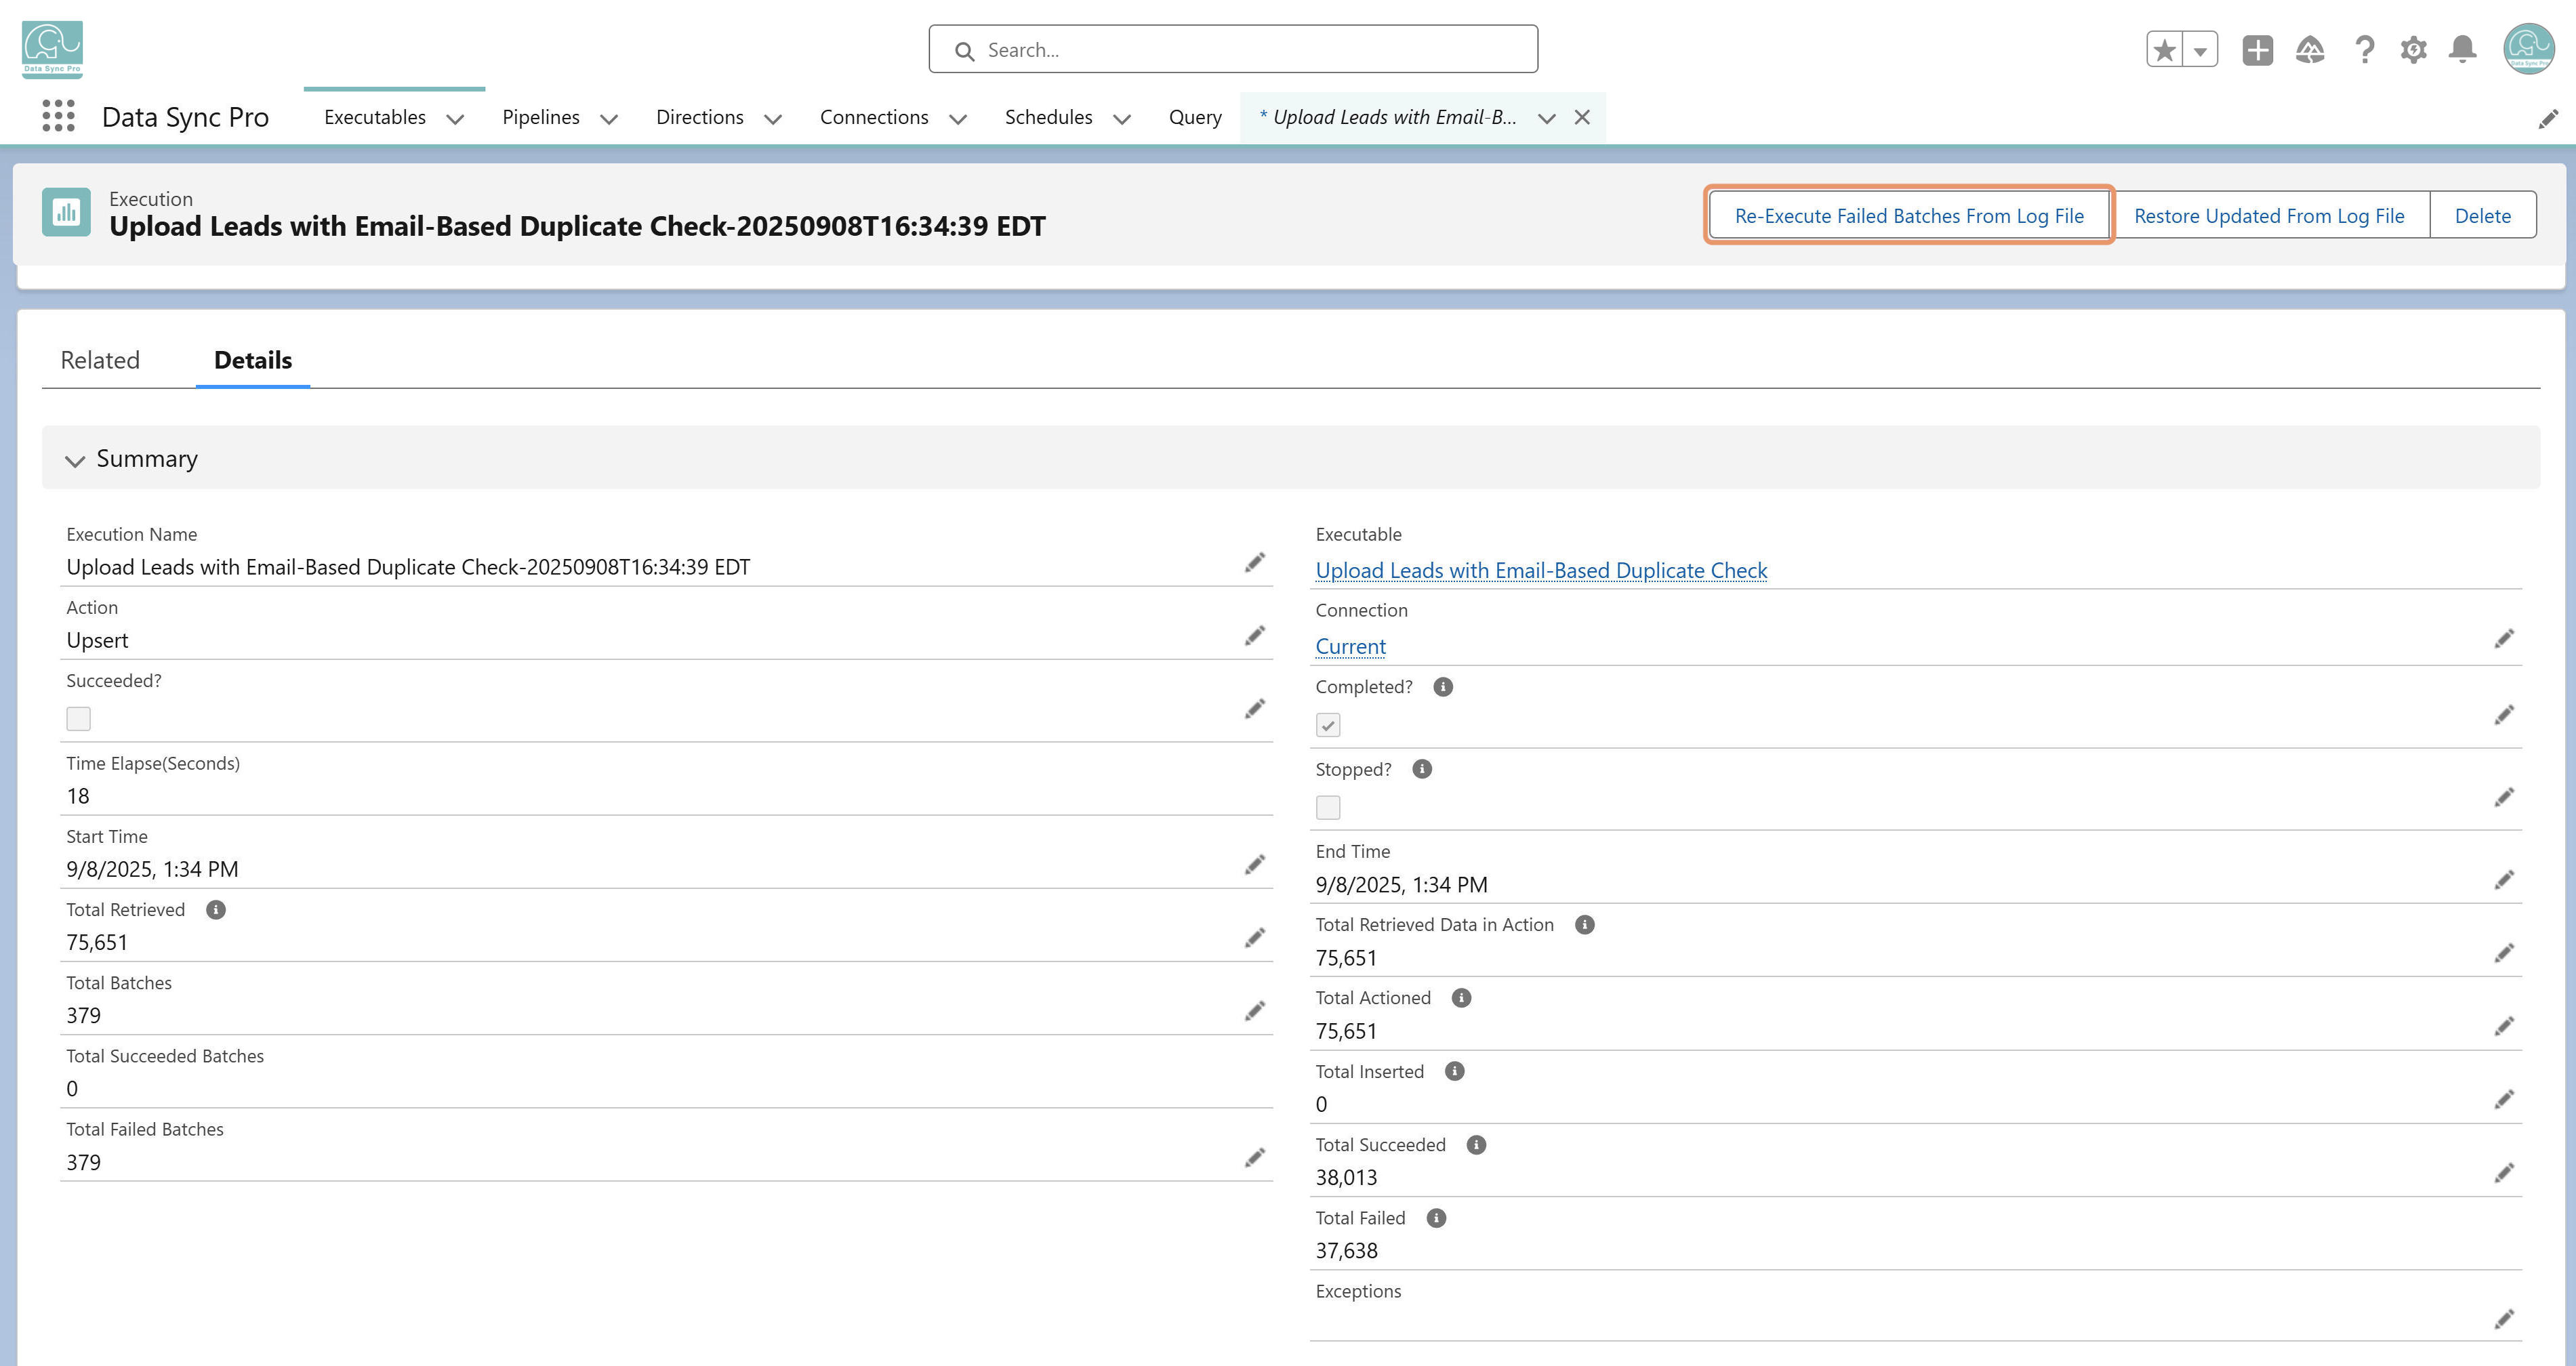Screen dimensions: 2576x1366
Task: Edit the Succeeded? field pencil icon
Action: tap(1255, 709)
